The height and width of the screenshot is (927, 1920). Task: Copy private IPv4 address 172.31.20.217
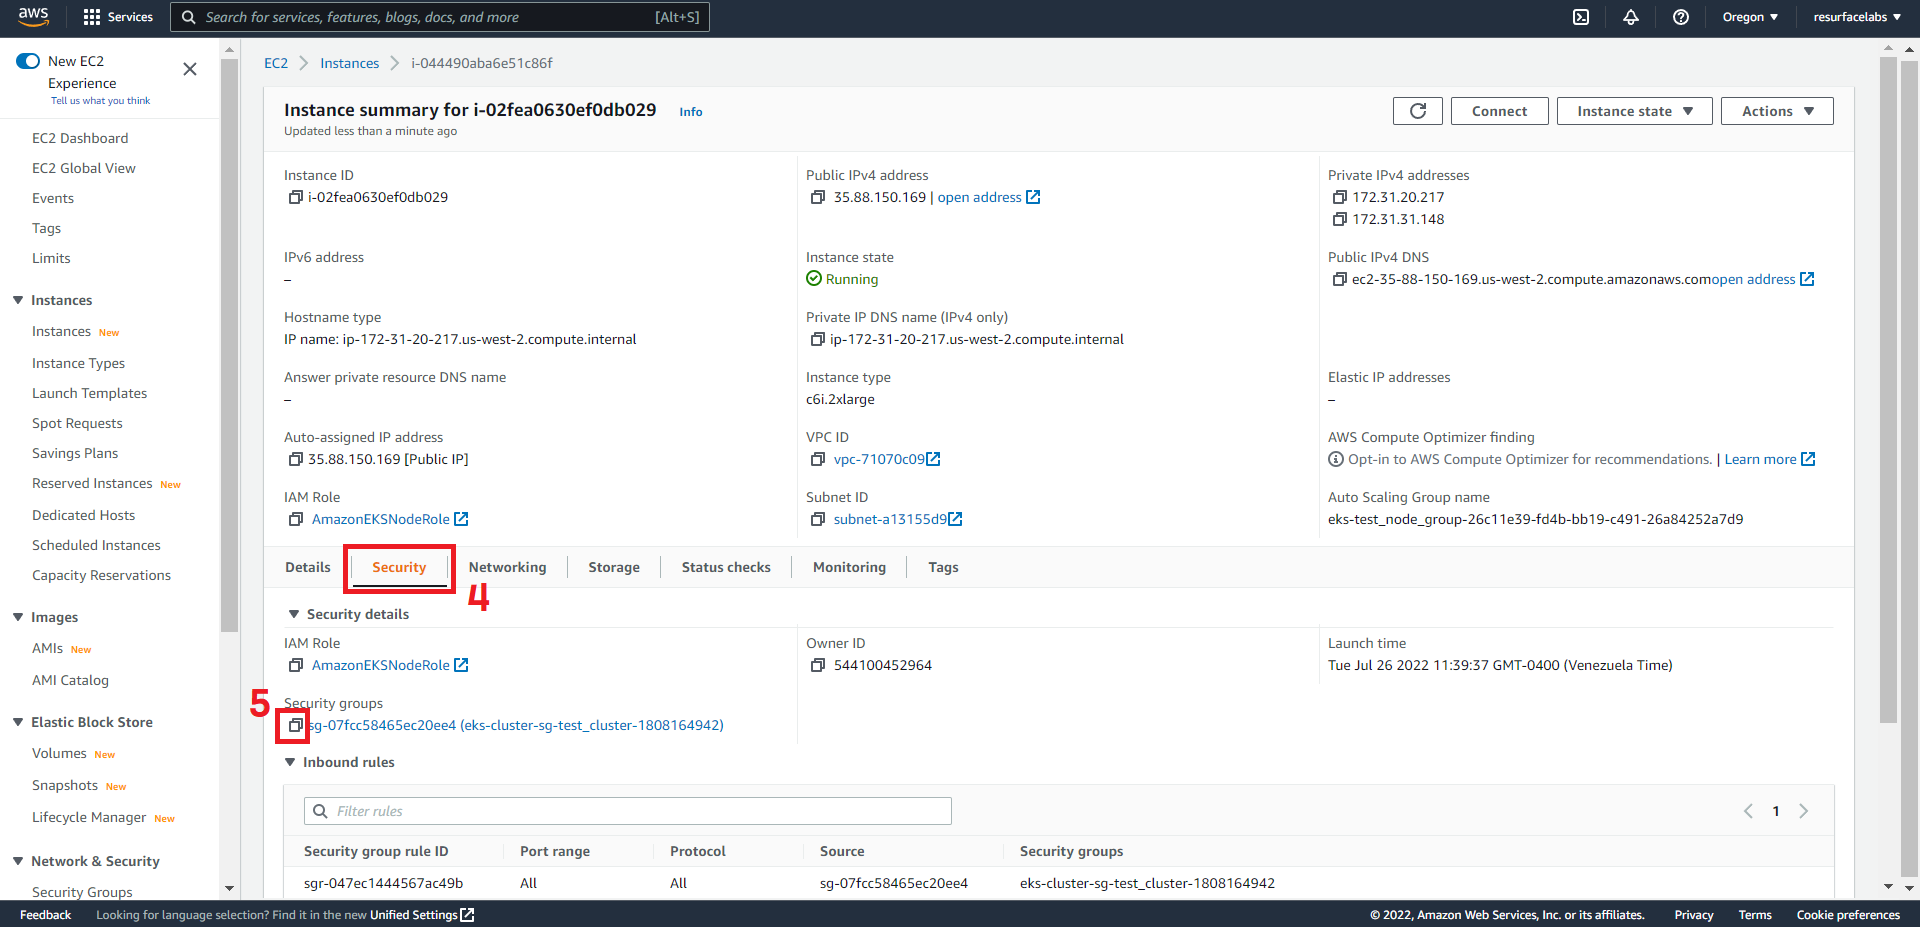1339,197
